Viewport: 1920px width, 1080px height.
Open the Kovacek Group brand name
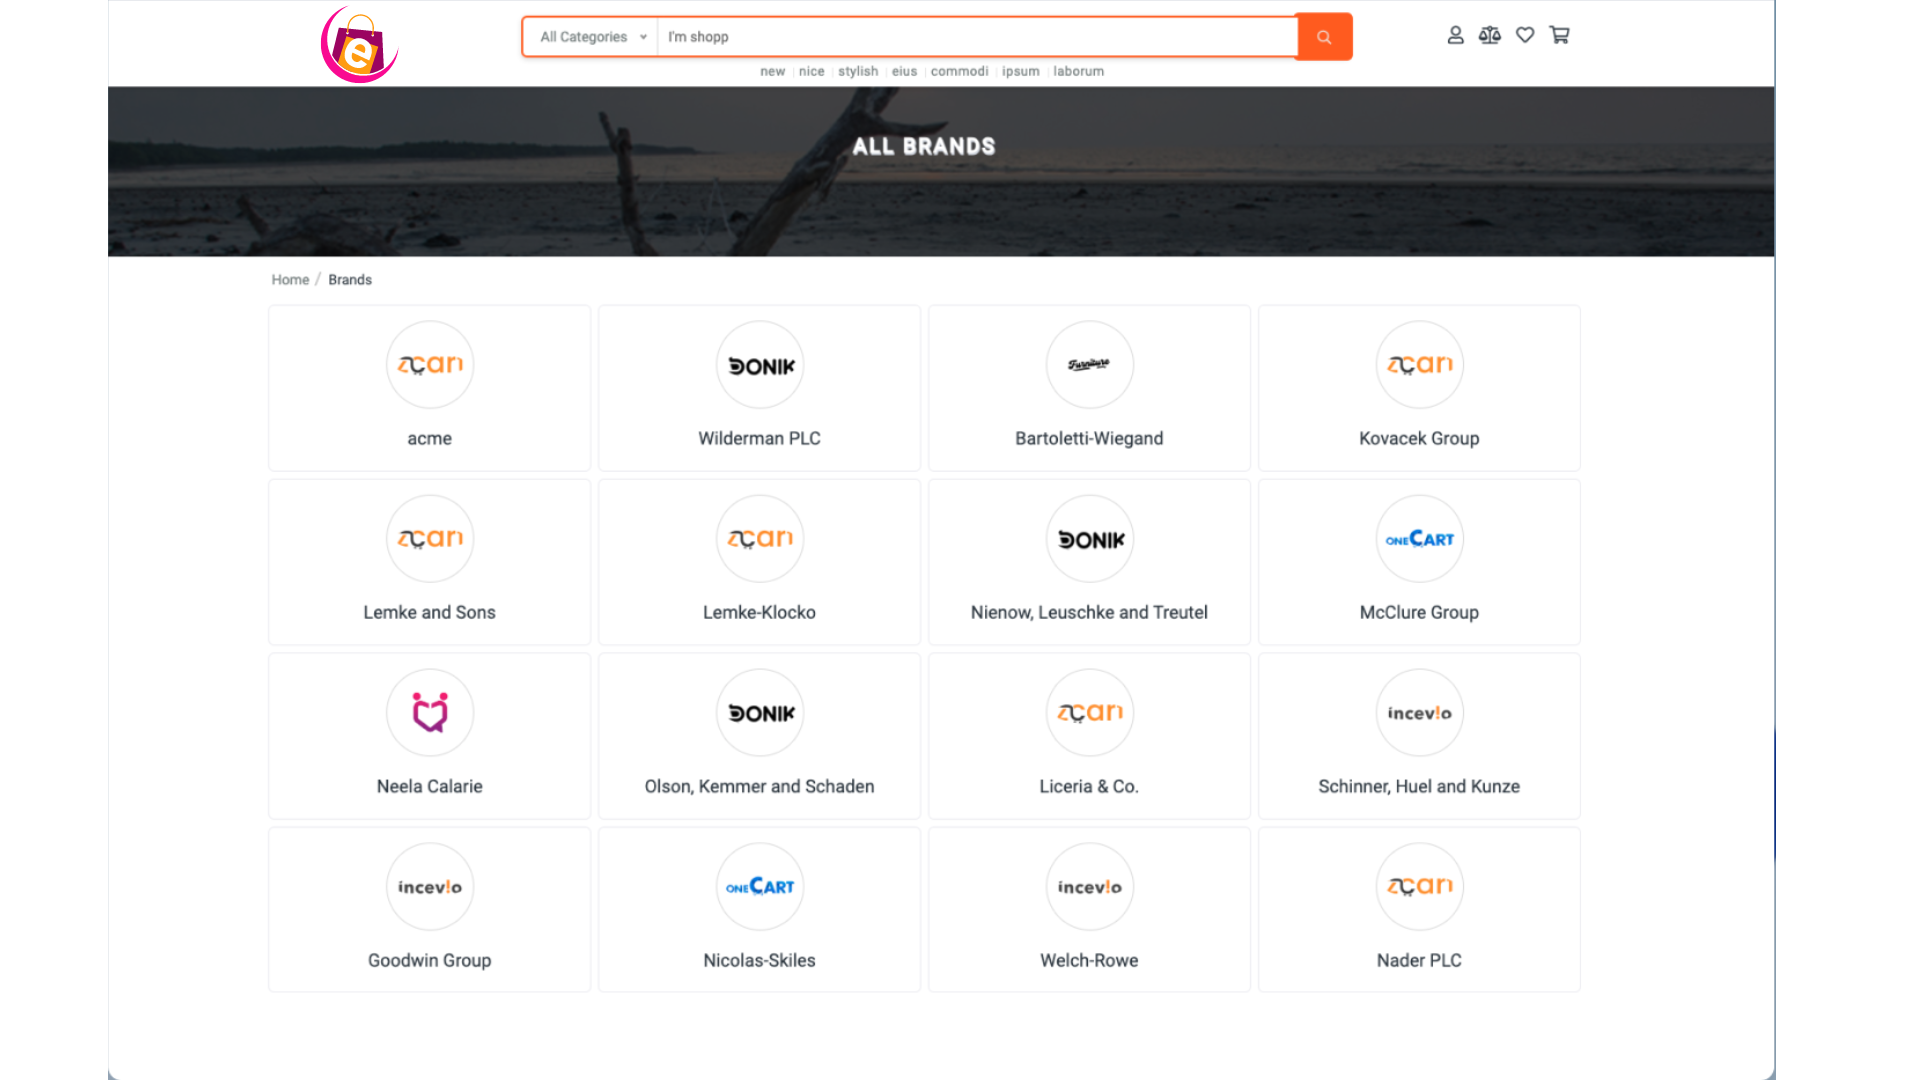point(1418,438)
